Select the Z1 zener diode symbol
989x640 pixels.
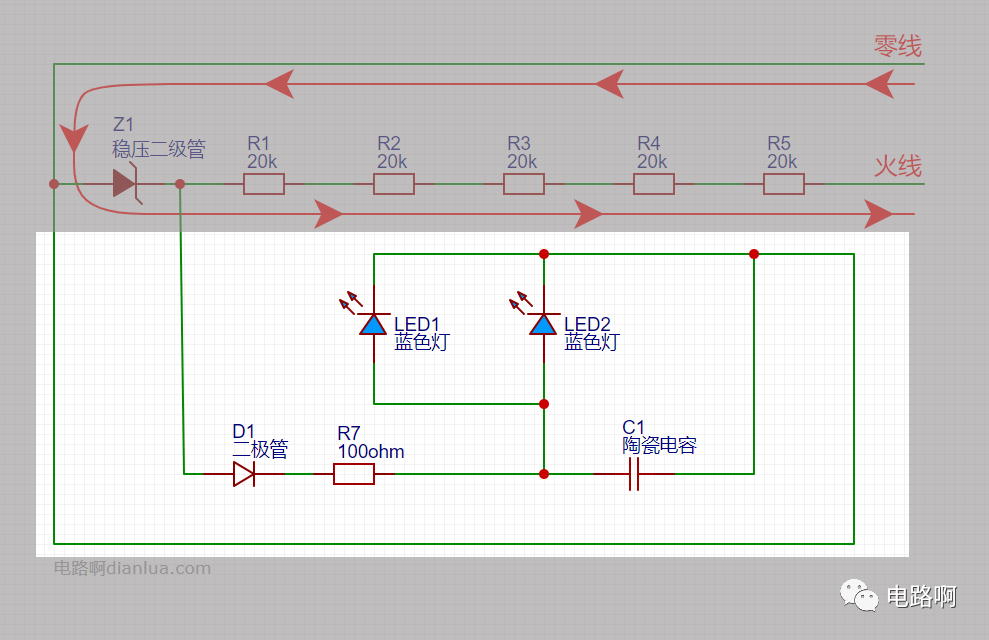(x=126, y=183)
